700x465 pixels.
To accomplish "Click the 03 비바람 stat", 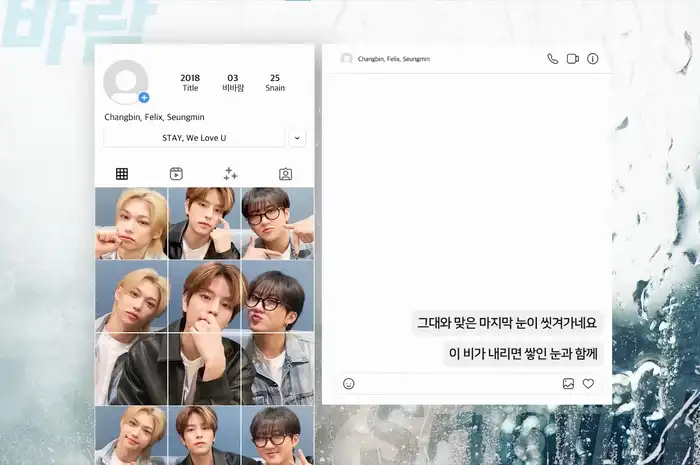I will click(x=233, y=83).
